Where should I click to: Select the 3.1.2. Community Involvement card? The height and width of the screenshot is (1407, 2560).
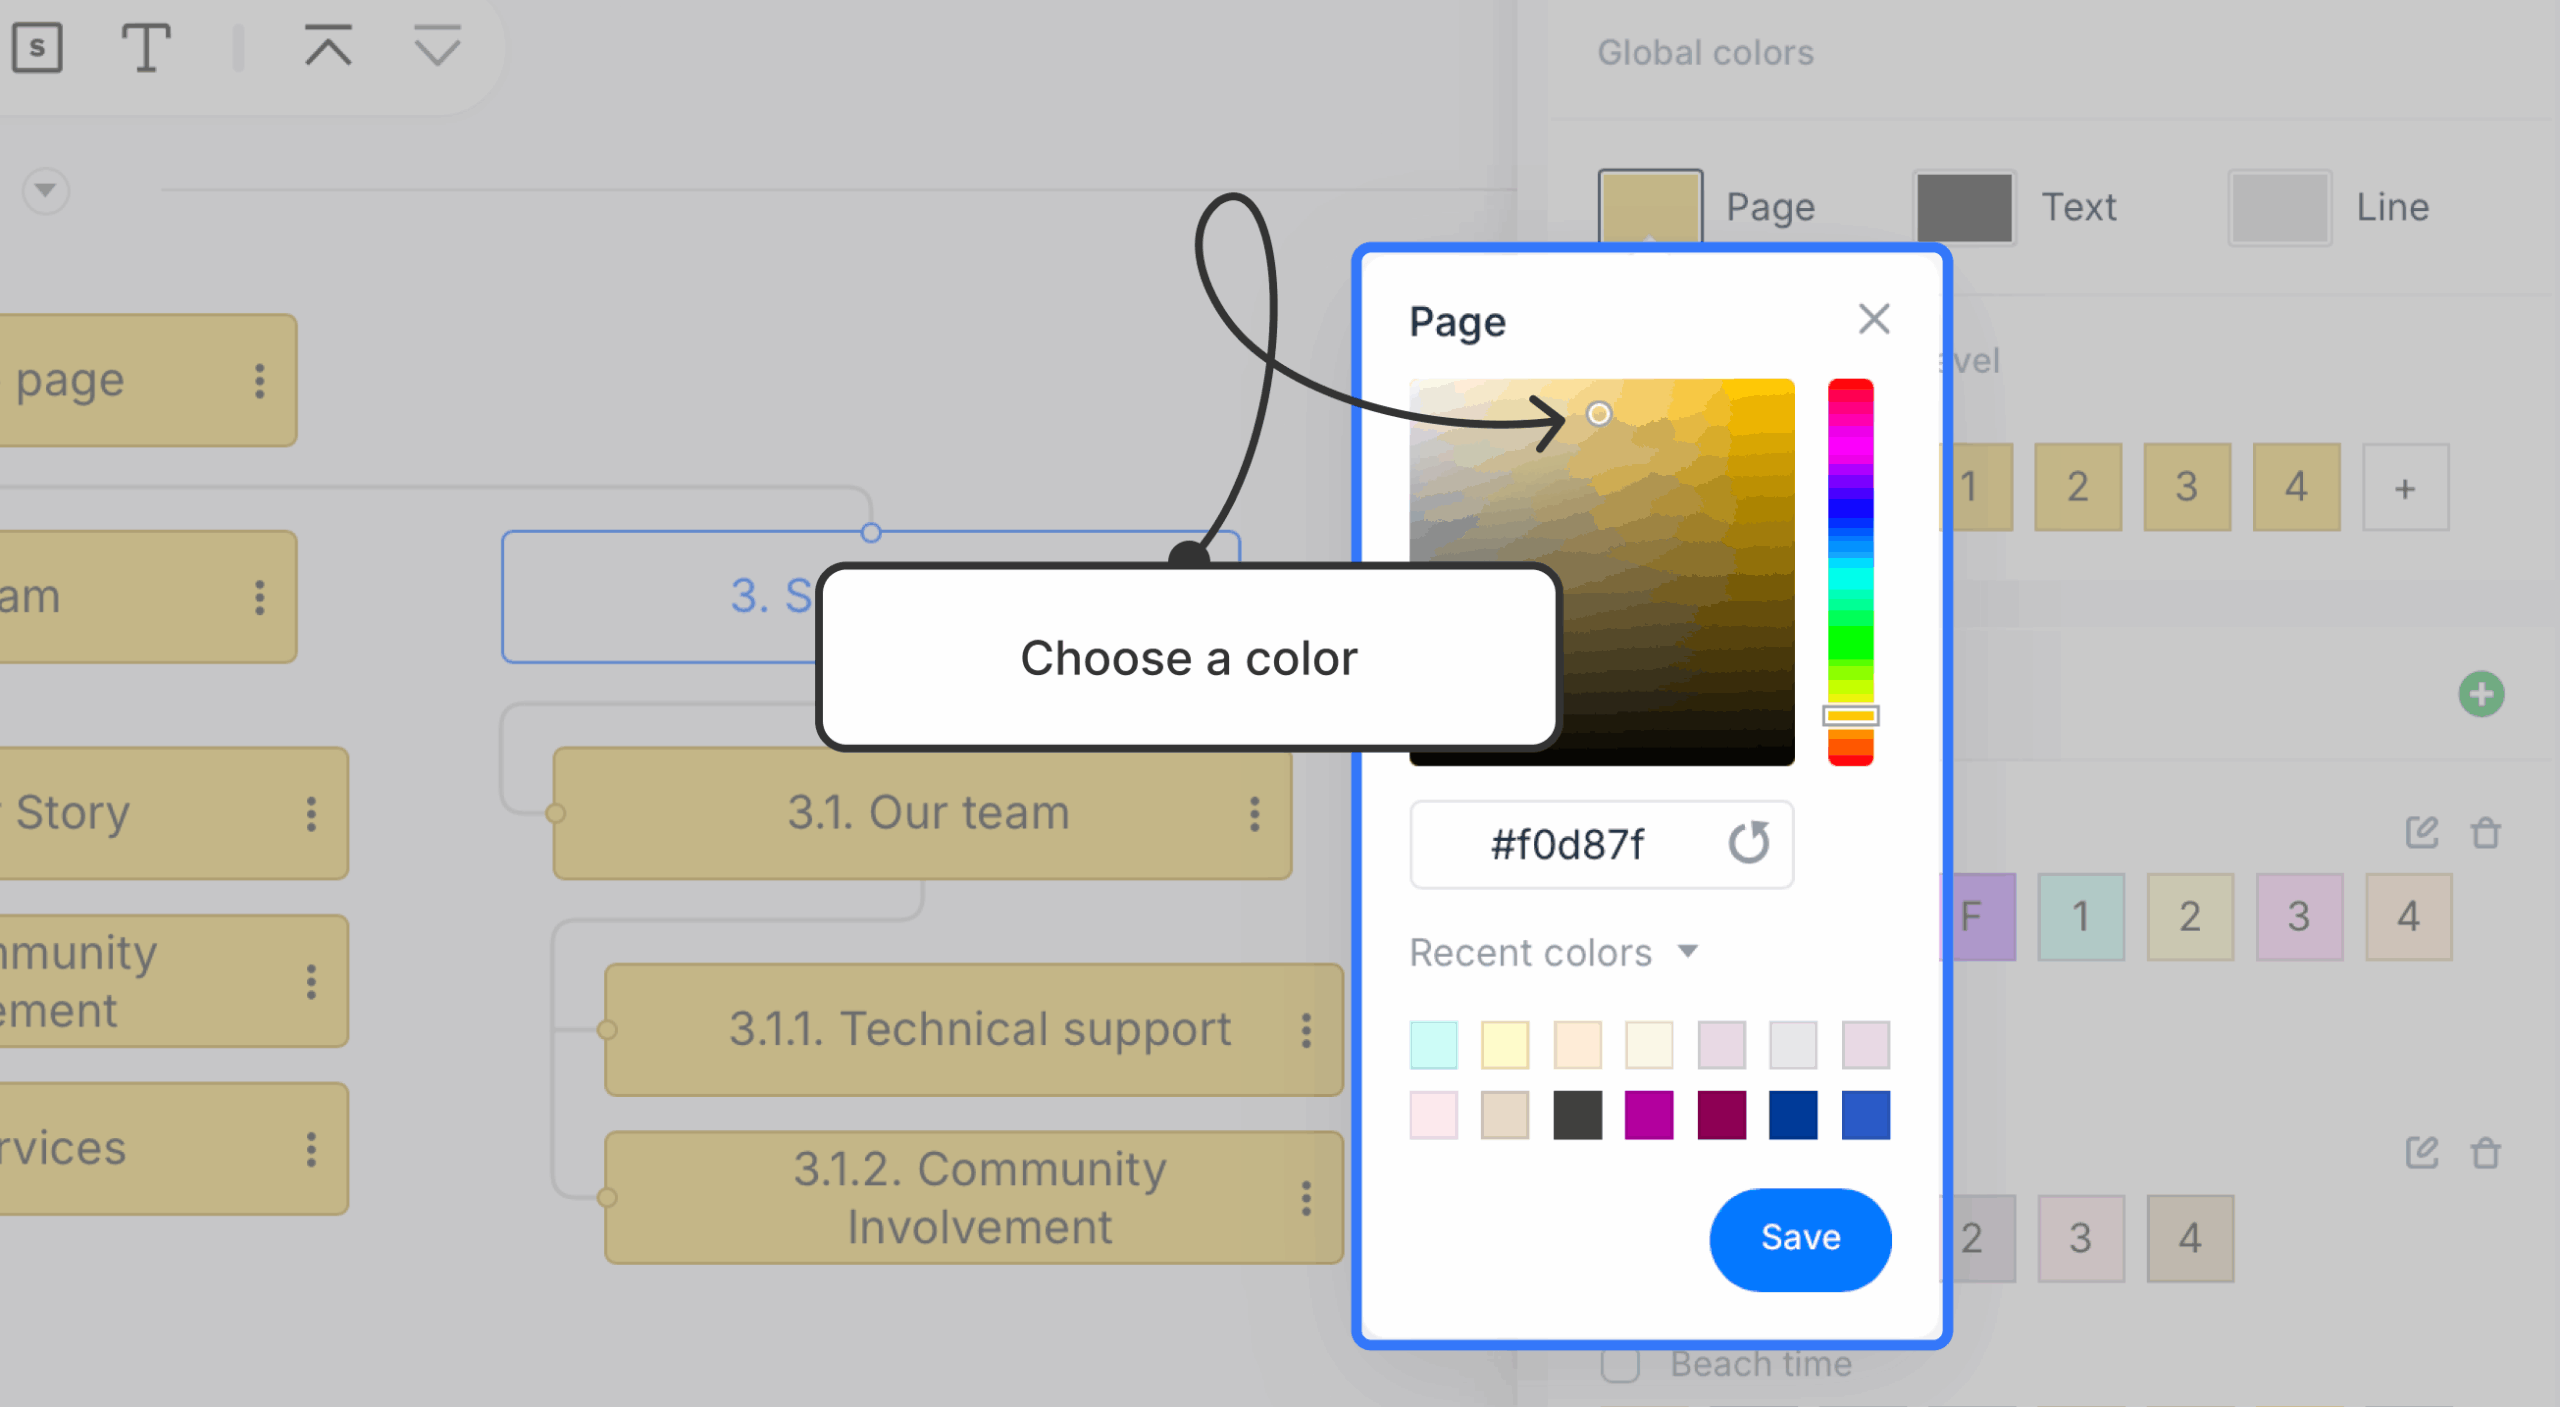click(974, 1198)
